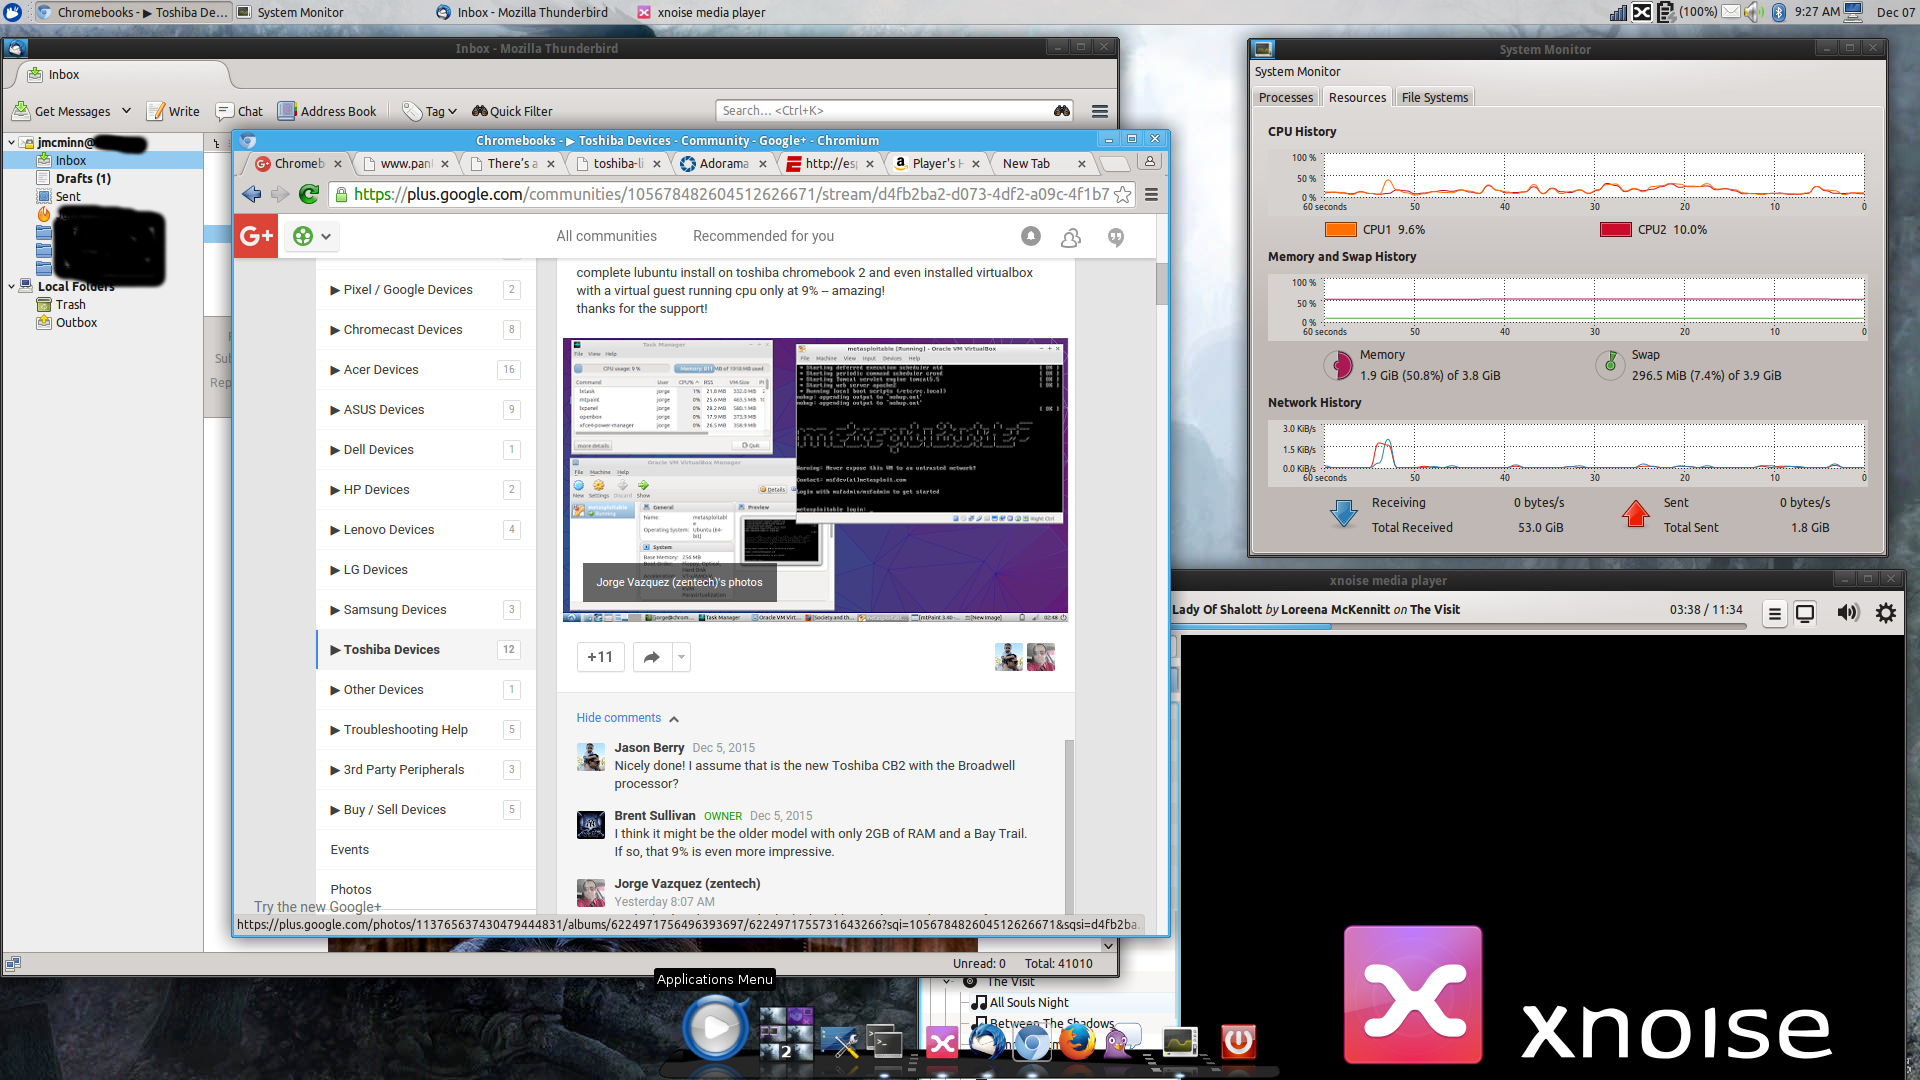
Task: Open Tag dropdown in Thunderbird
Action: [x=430, y=111]
